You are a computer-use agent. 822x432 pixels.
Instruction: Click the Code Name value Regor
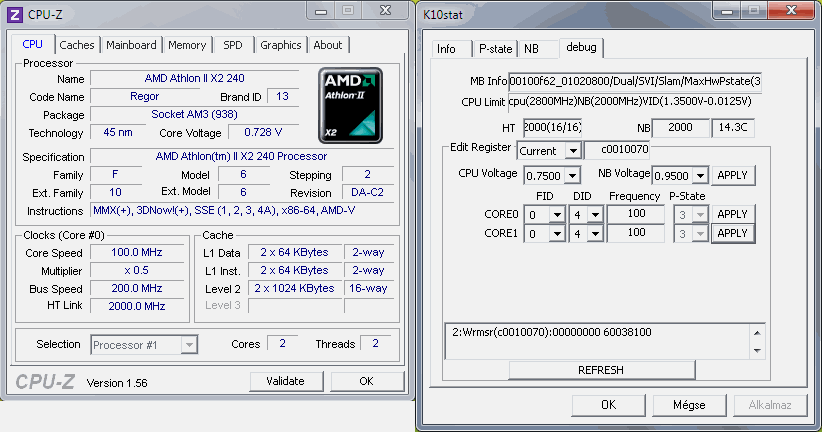click(x=145, y=96)
